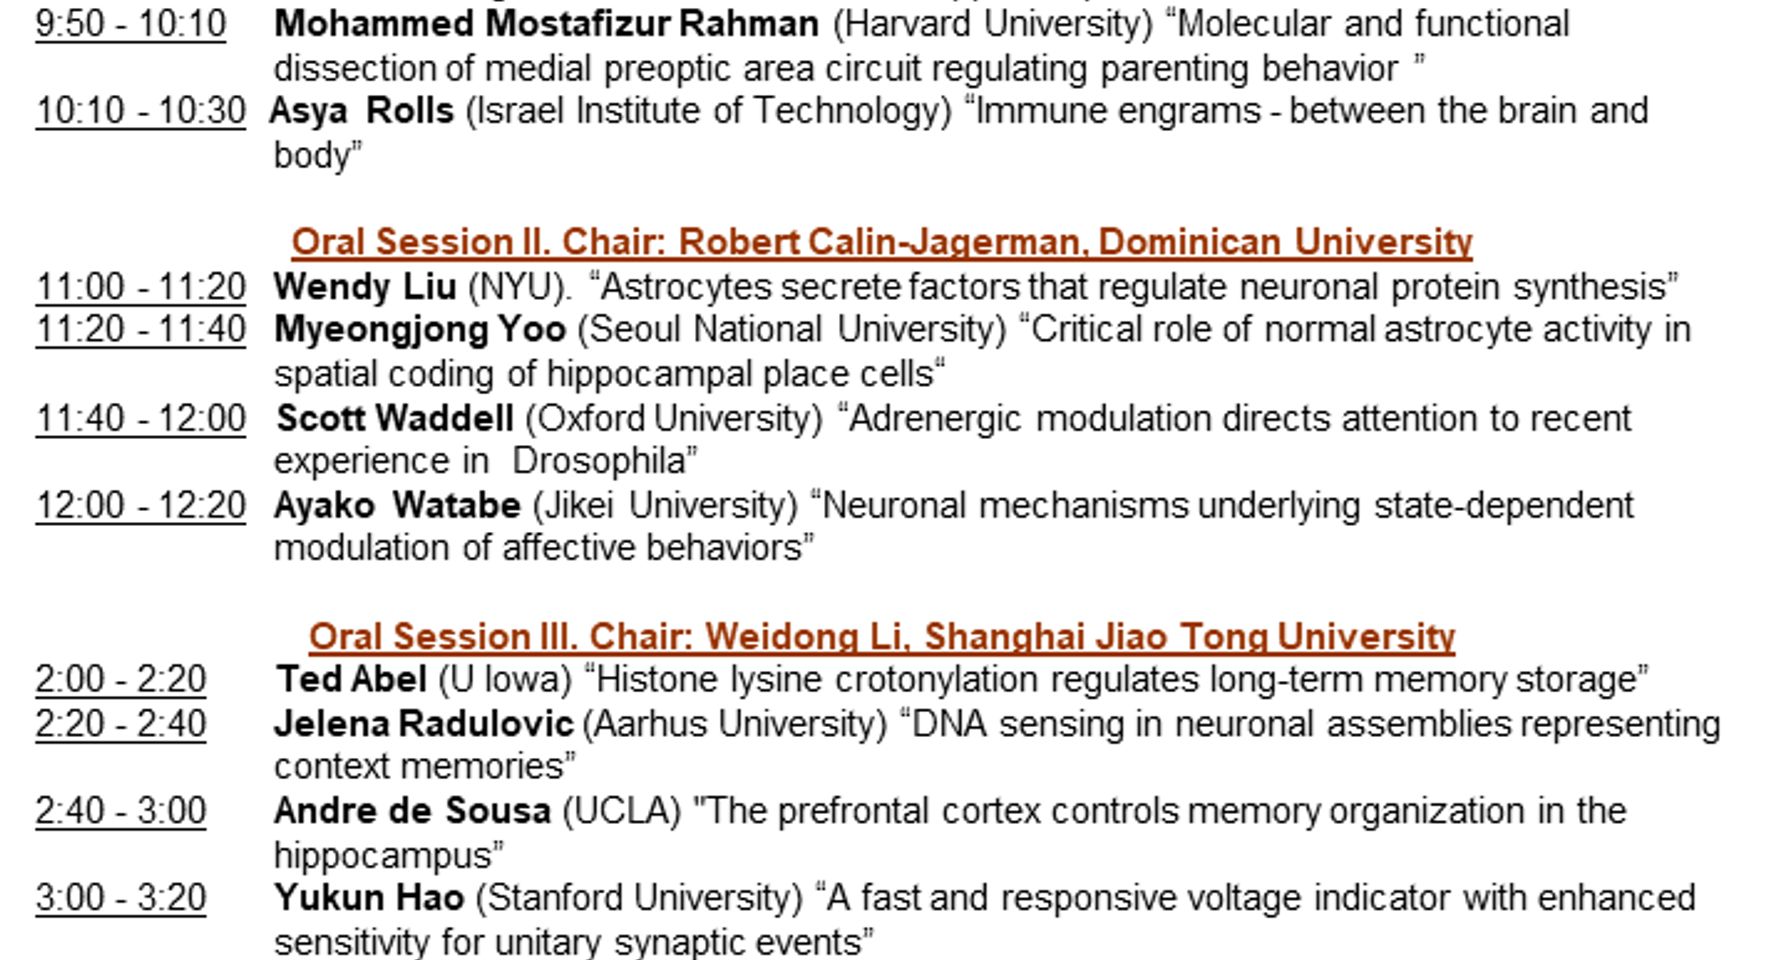The width and height of the screenshot is (1788, 960).
Task: Select the 11:00 - 11:20 time slot
Action: pyautogui.click(x=140, y=287)
